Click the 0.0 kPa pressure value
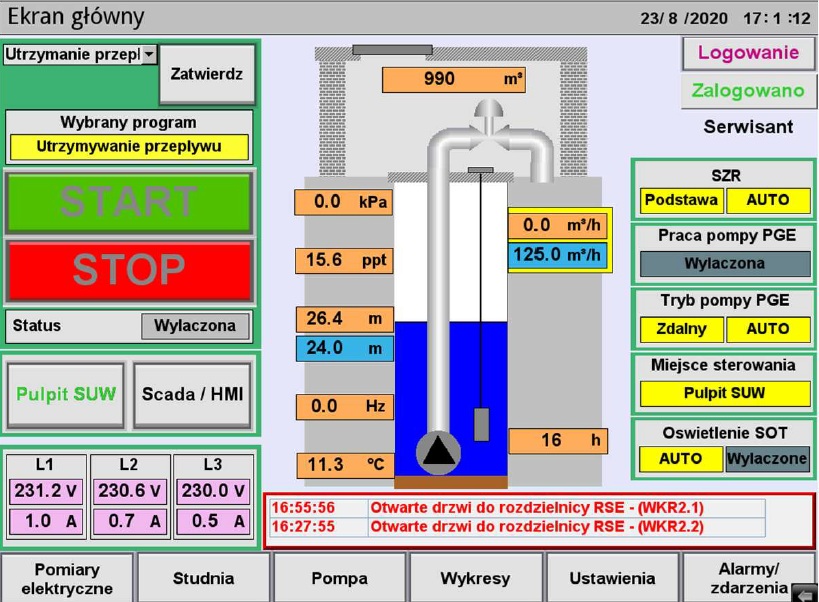The height and width of the screenshot is (602, 819). click(344, 202)
